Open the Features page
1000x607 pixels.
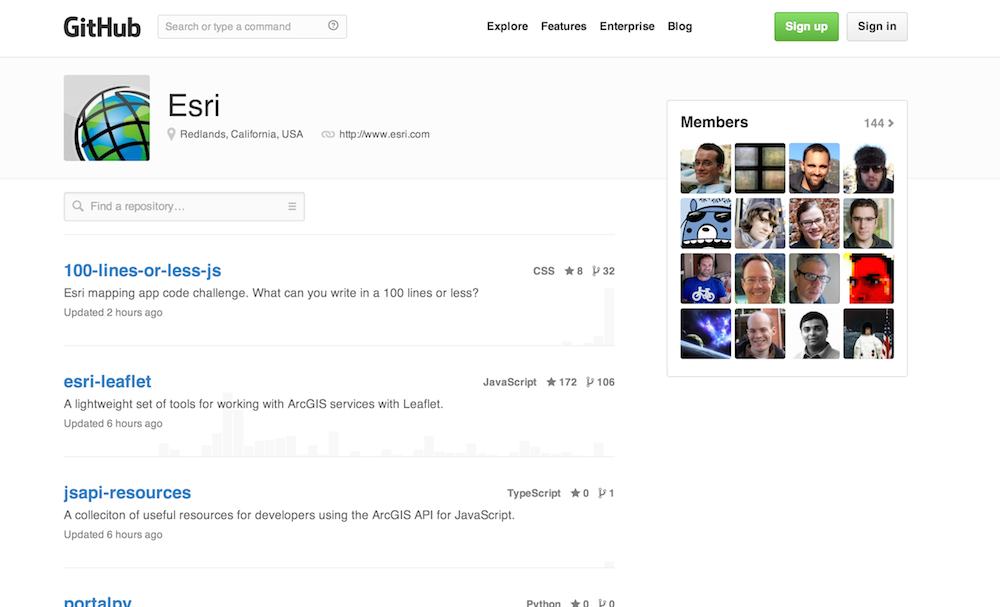[x=563, y=26]
